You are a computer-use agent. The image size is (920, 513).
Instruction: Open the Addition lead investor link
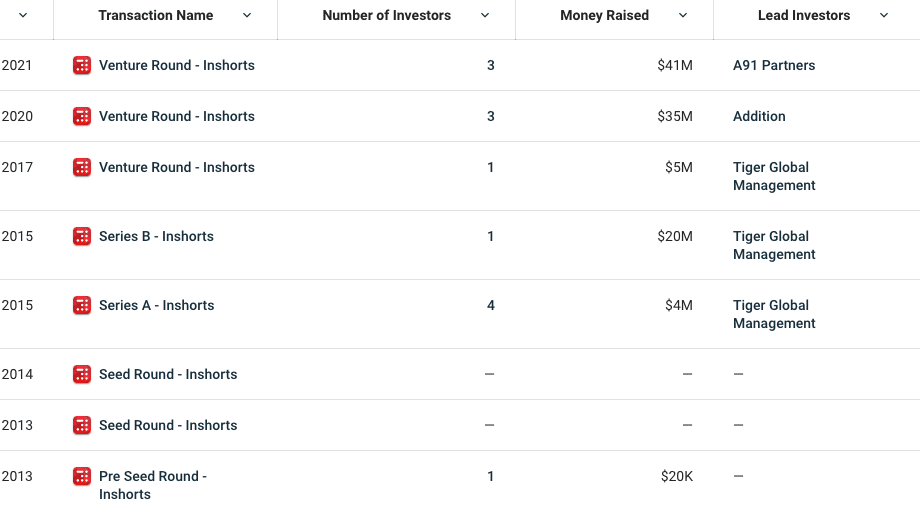pyautogui.click(x=759, y=117)
